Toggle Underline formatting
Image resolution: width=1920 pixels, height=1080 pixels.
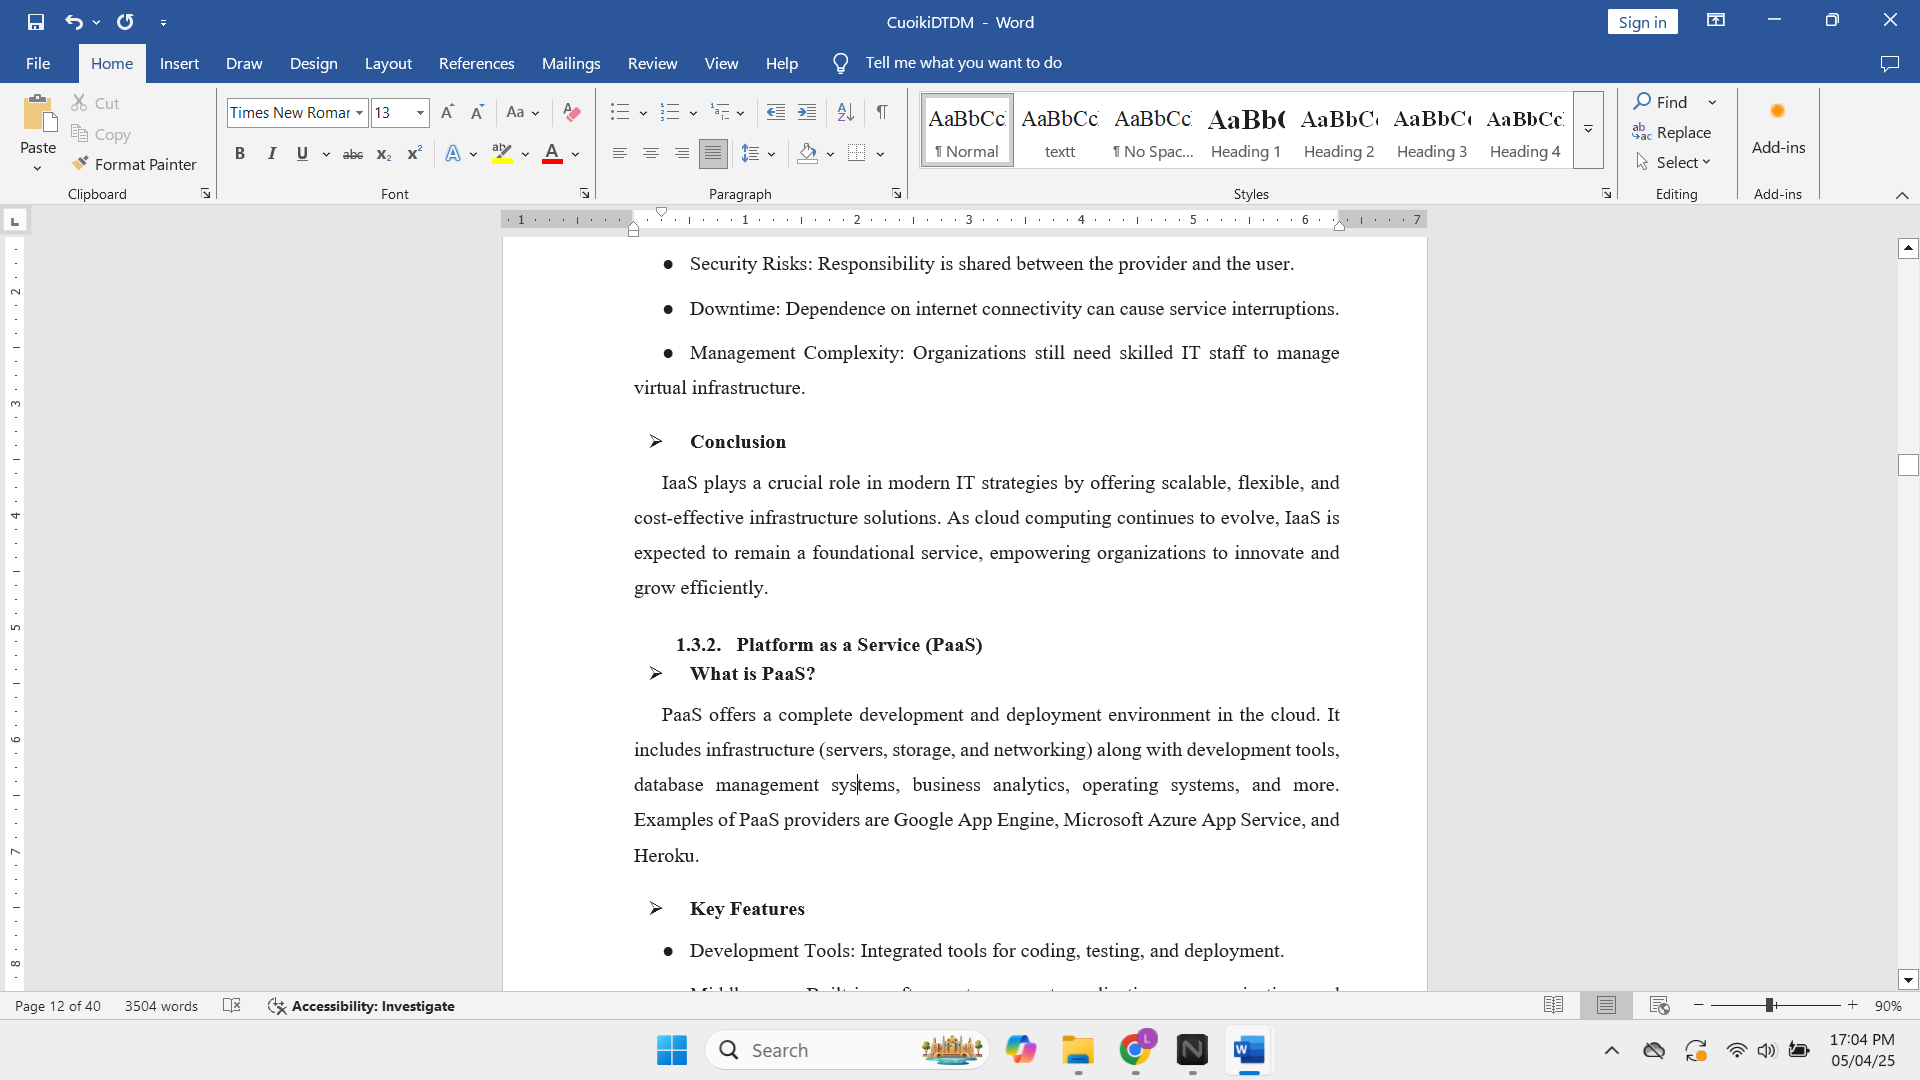(x=302, y=154)
